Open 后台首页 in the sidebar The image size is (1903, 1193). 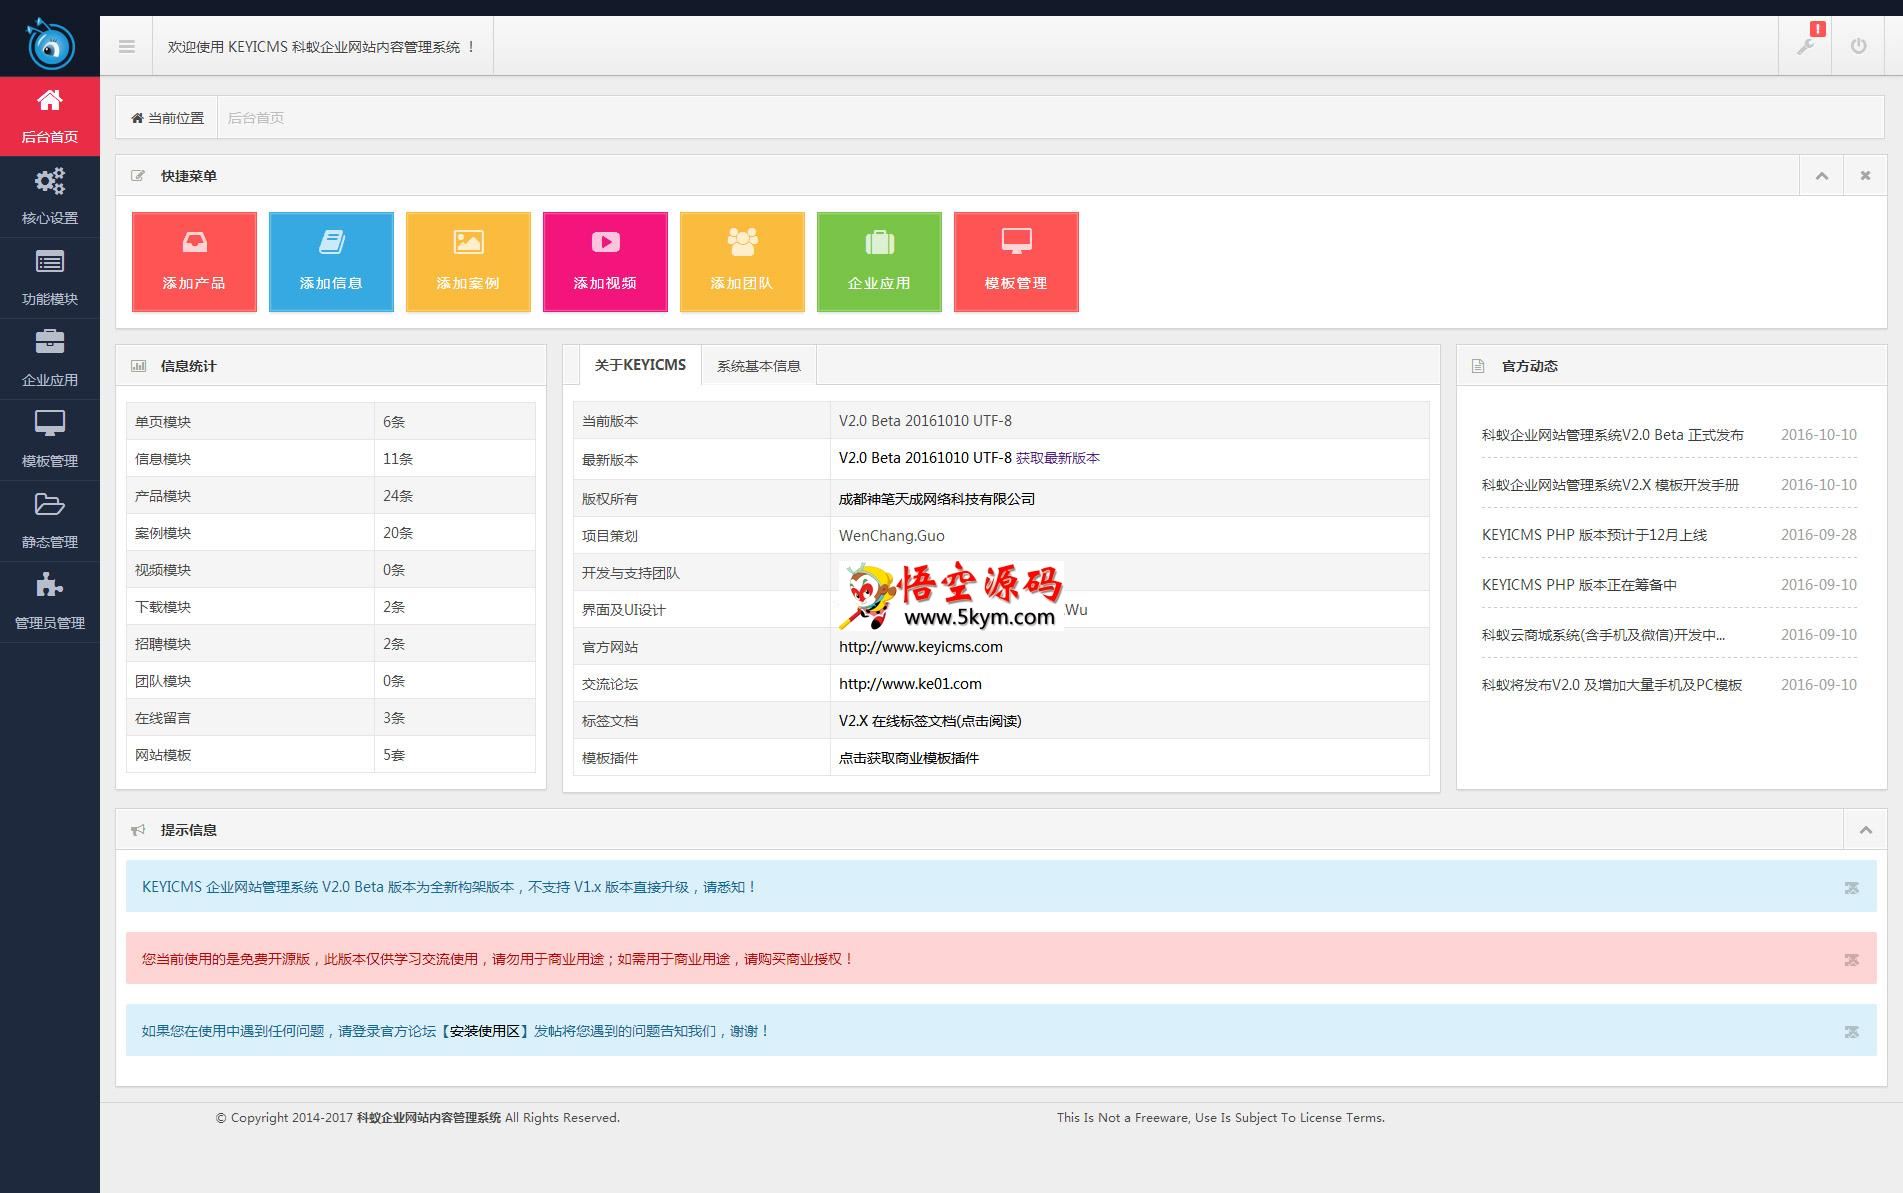coord(50,116)
